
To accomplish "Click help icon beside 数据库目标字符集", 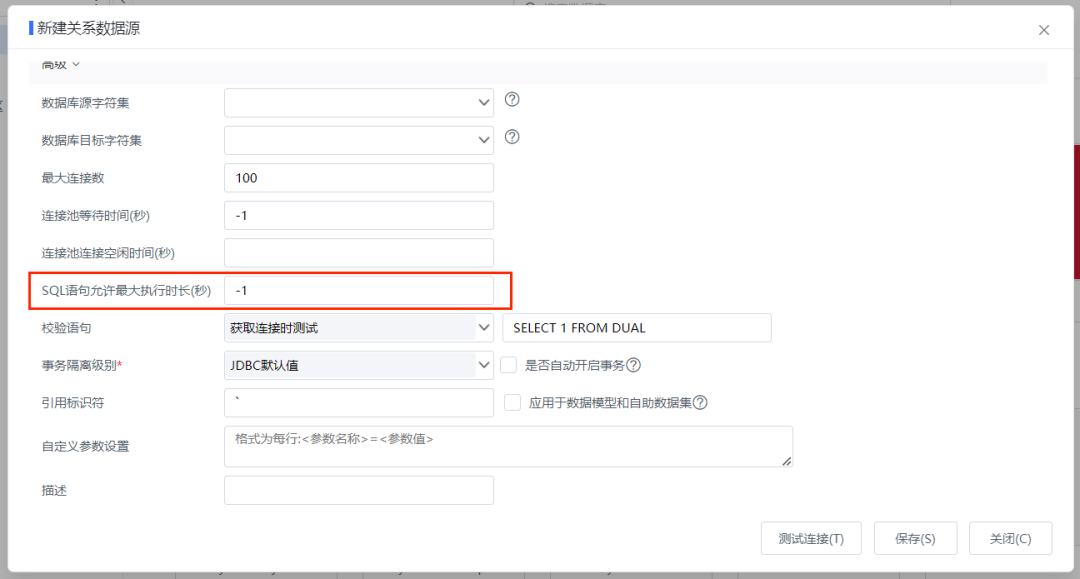I will (512, 137).
